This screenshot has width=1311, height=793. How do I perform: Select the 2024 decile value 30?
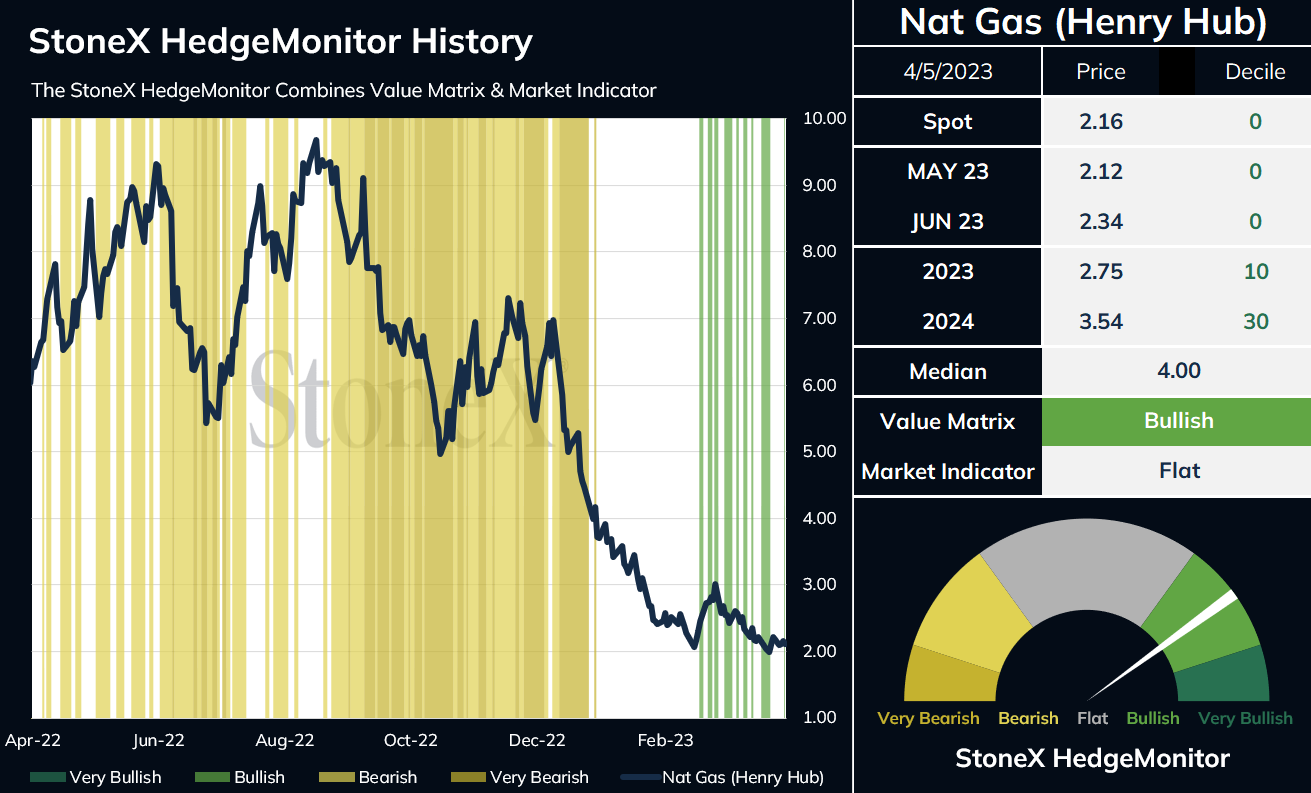(1255, 321)
